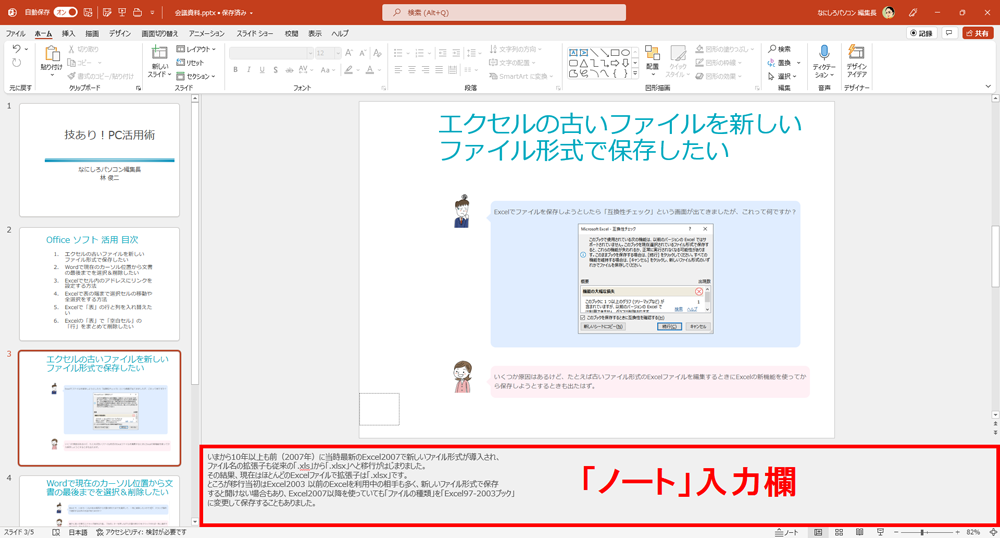This screenshot has width=1000, height=538.
Task: Open the デザイン (Design) tab
Action: pyautogui.click(x=119, y=33)
